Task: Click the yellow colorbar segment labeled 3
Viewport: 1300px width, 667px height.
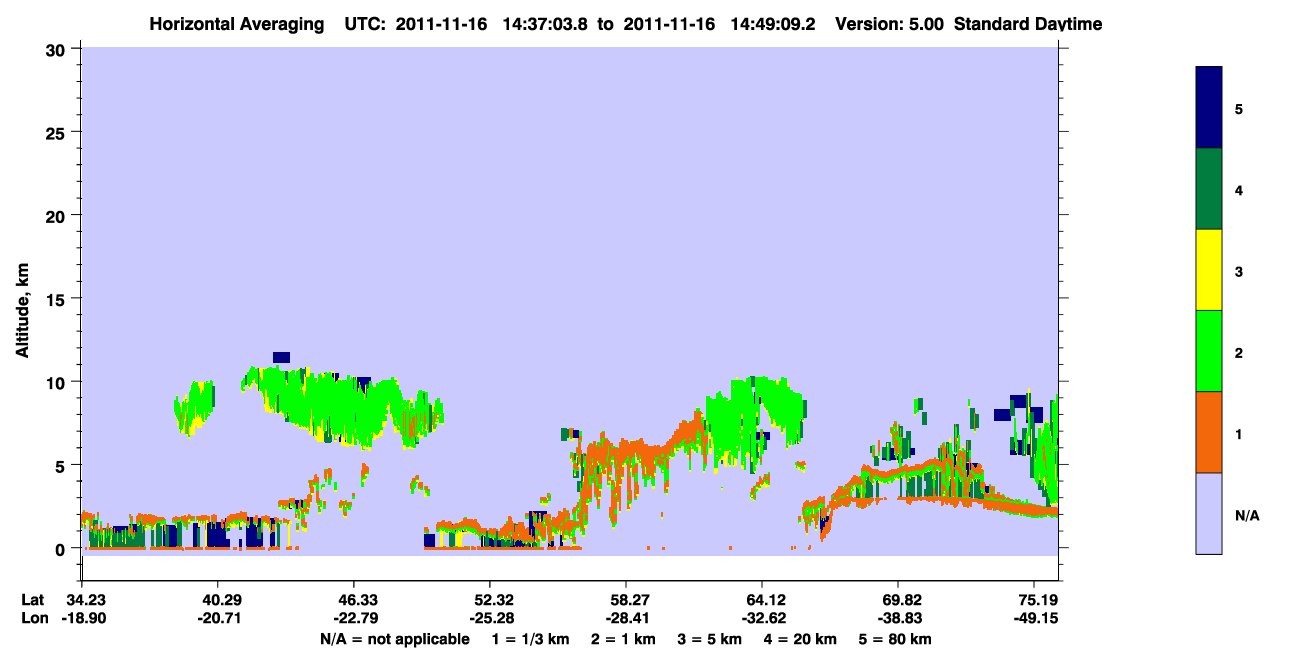Action: 1209,270
